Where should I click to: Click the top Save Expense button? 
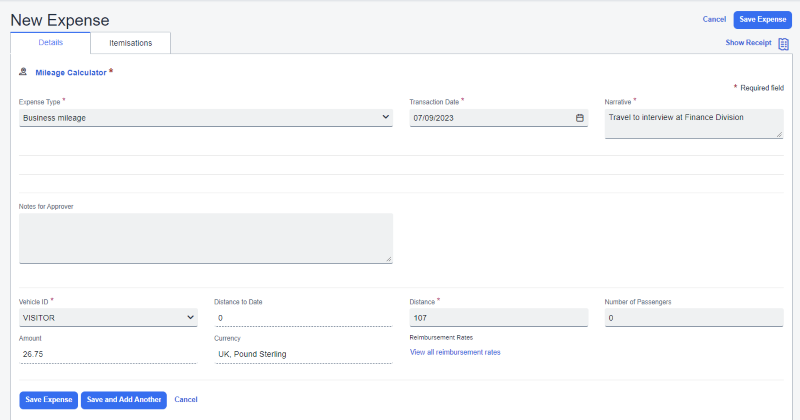762,19
